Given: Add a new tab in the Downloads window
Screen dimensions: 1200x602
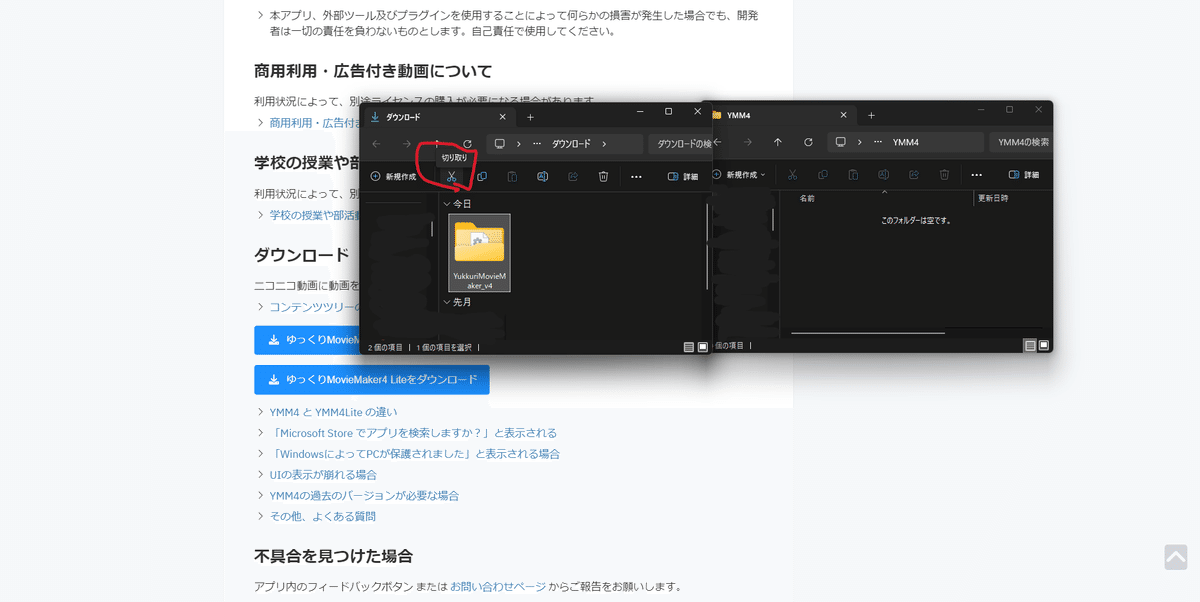Looking at the screenshot, I should click(531, 117).
